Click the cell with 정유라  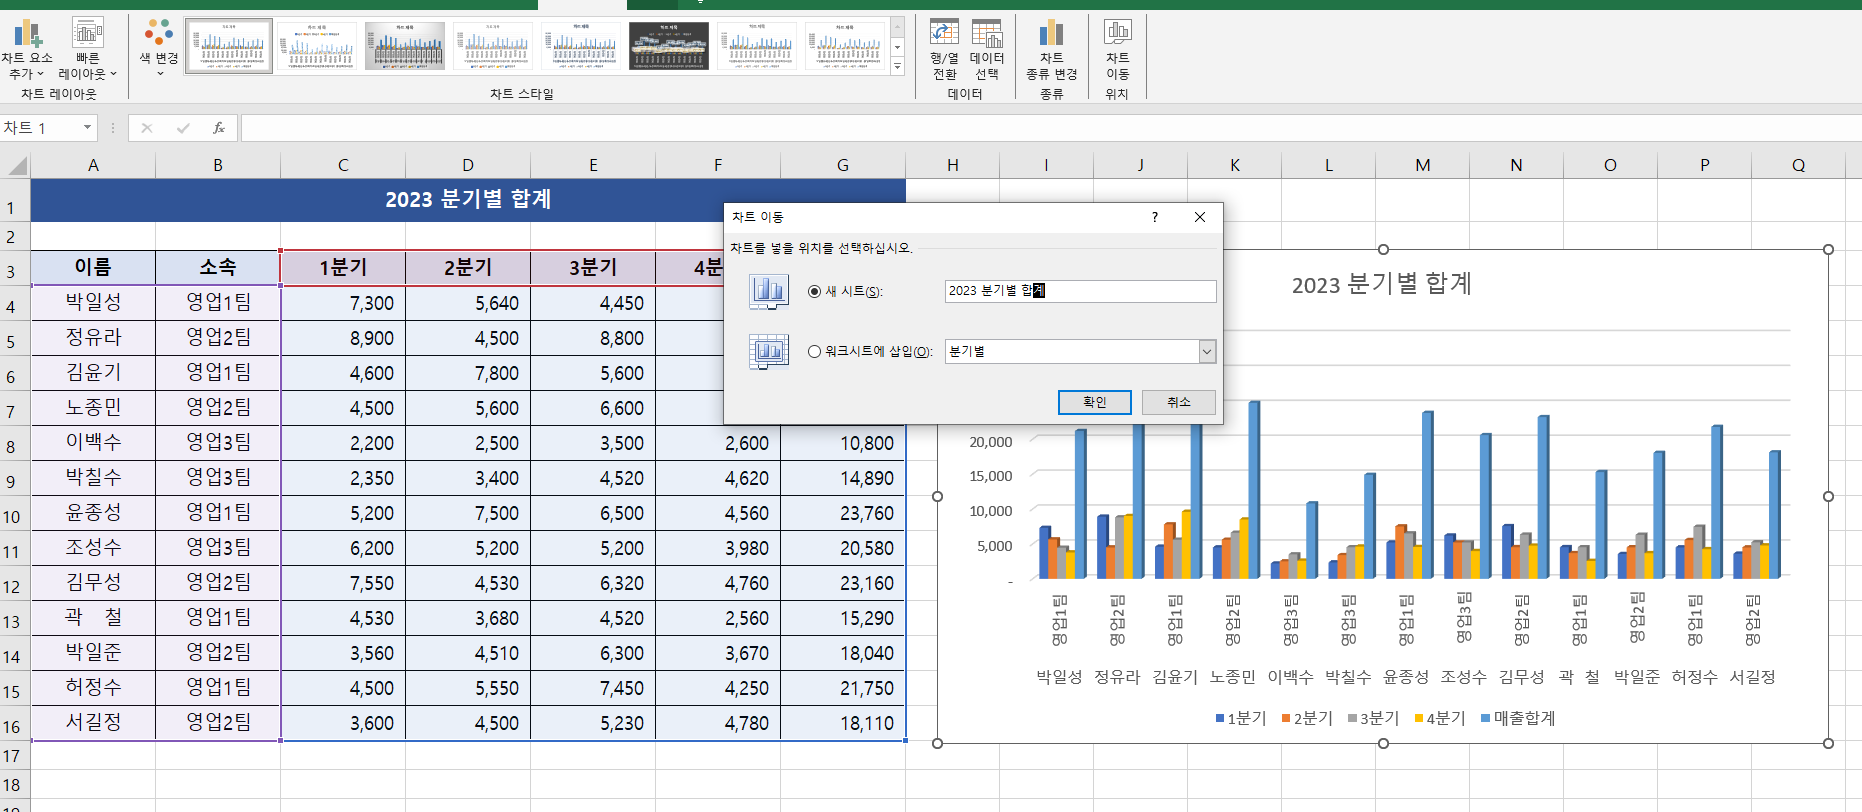pos(93,337)
